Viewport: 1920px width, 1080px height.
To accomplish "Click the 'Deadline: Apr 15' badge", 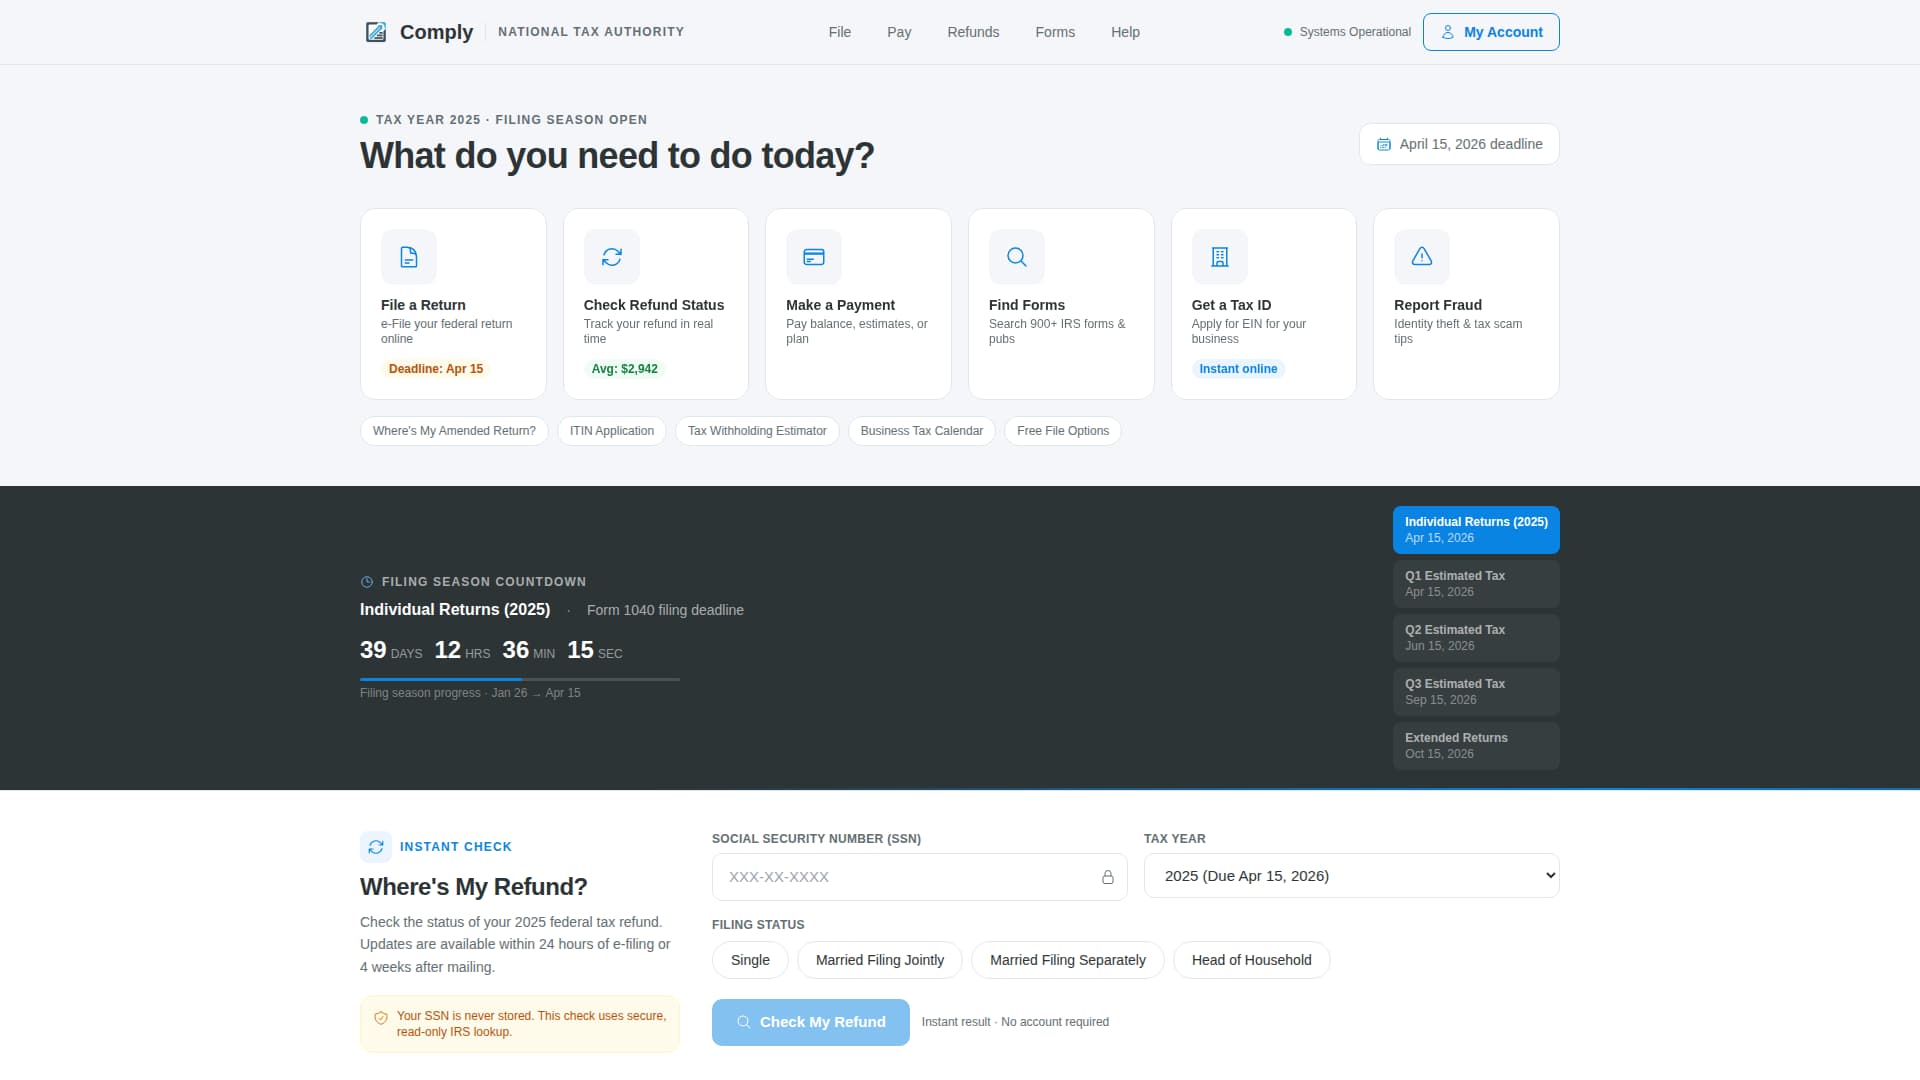I will pos(436,369).
